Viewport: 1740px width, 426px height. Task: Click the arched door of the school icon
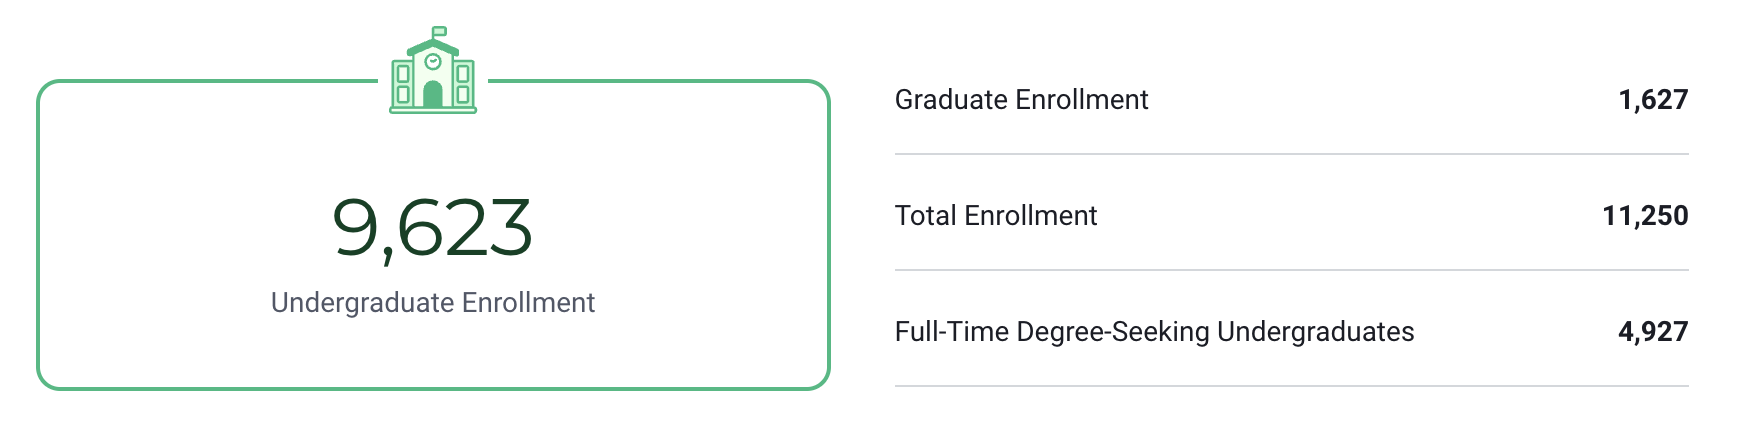coord(433,94)
